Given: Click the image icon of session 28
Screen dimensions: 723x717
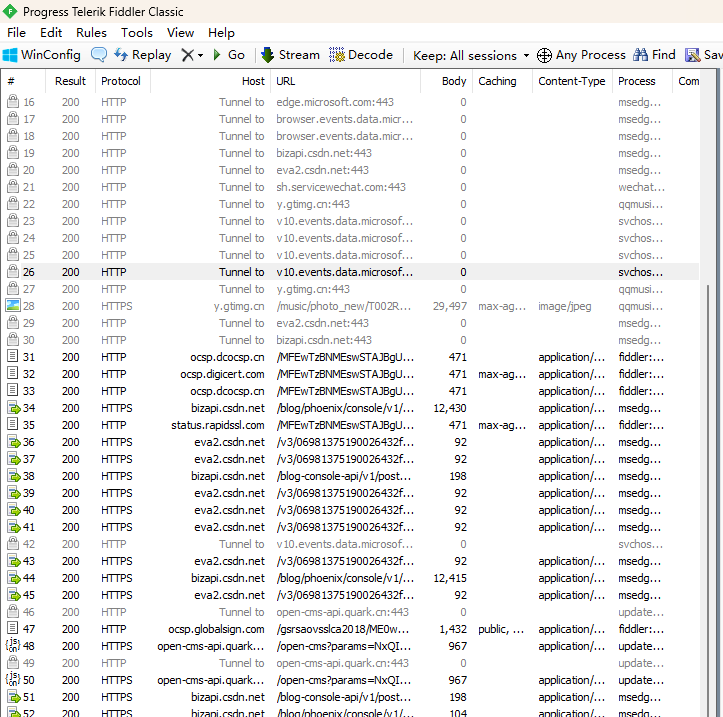Looking at the screenshot, I should point(13,305).
